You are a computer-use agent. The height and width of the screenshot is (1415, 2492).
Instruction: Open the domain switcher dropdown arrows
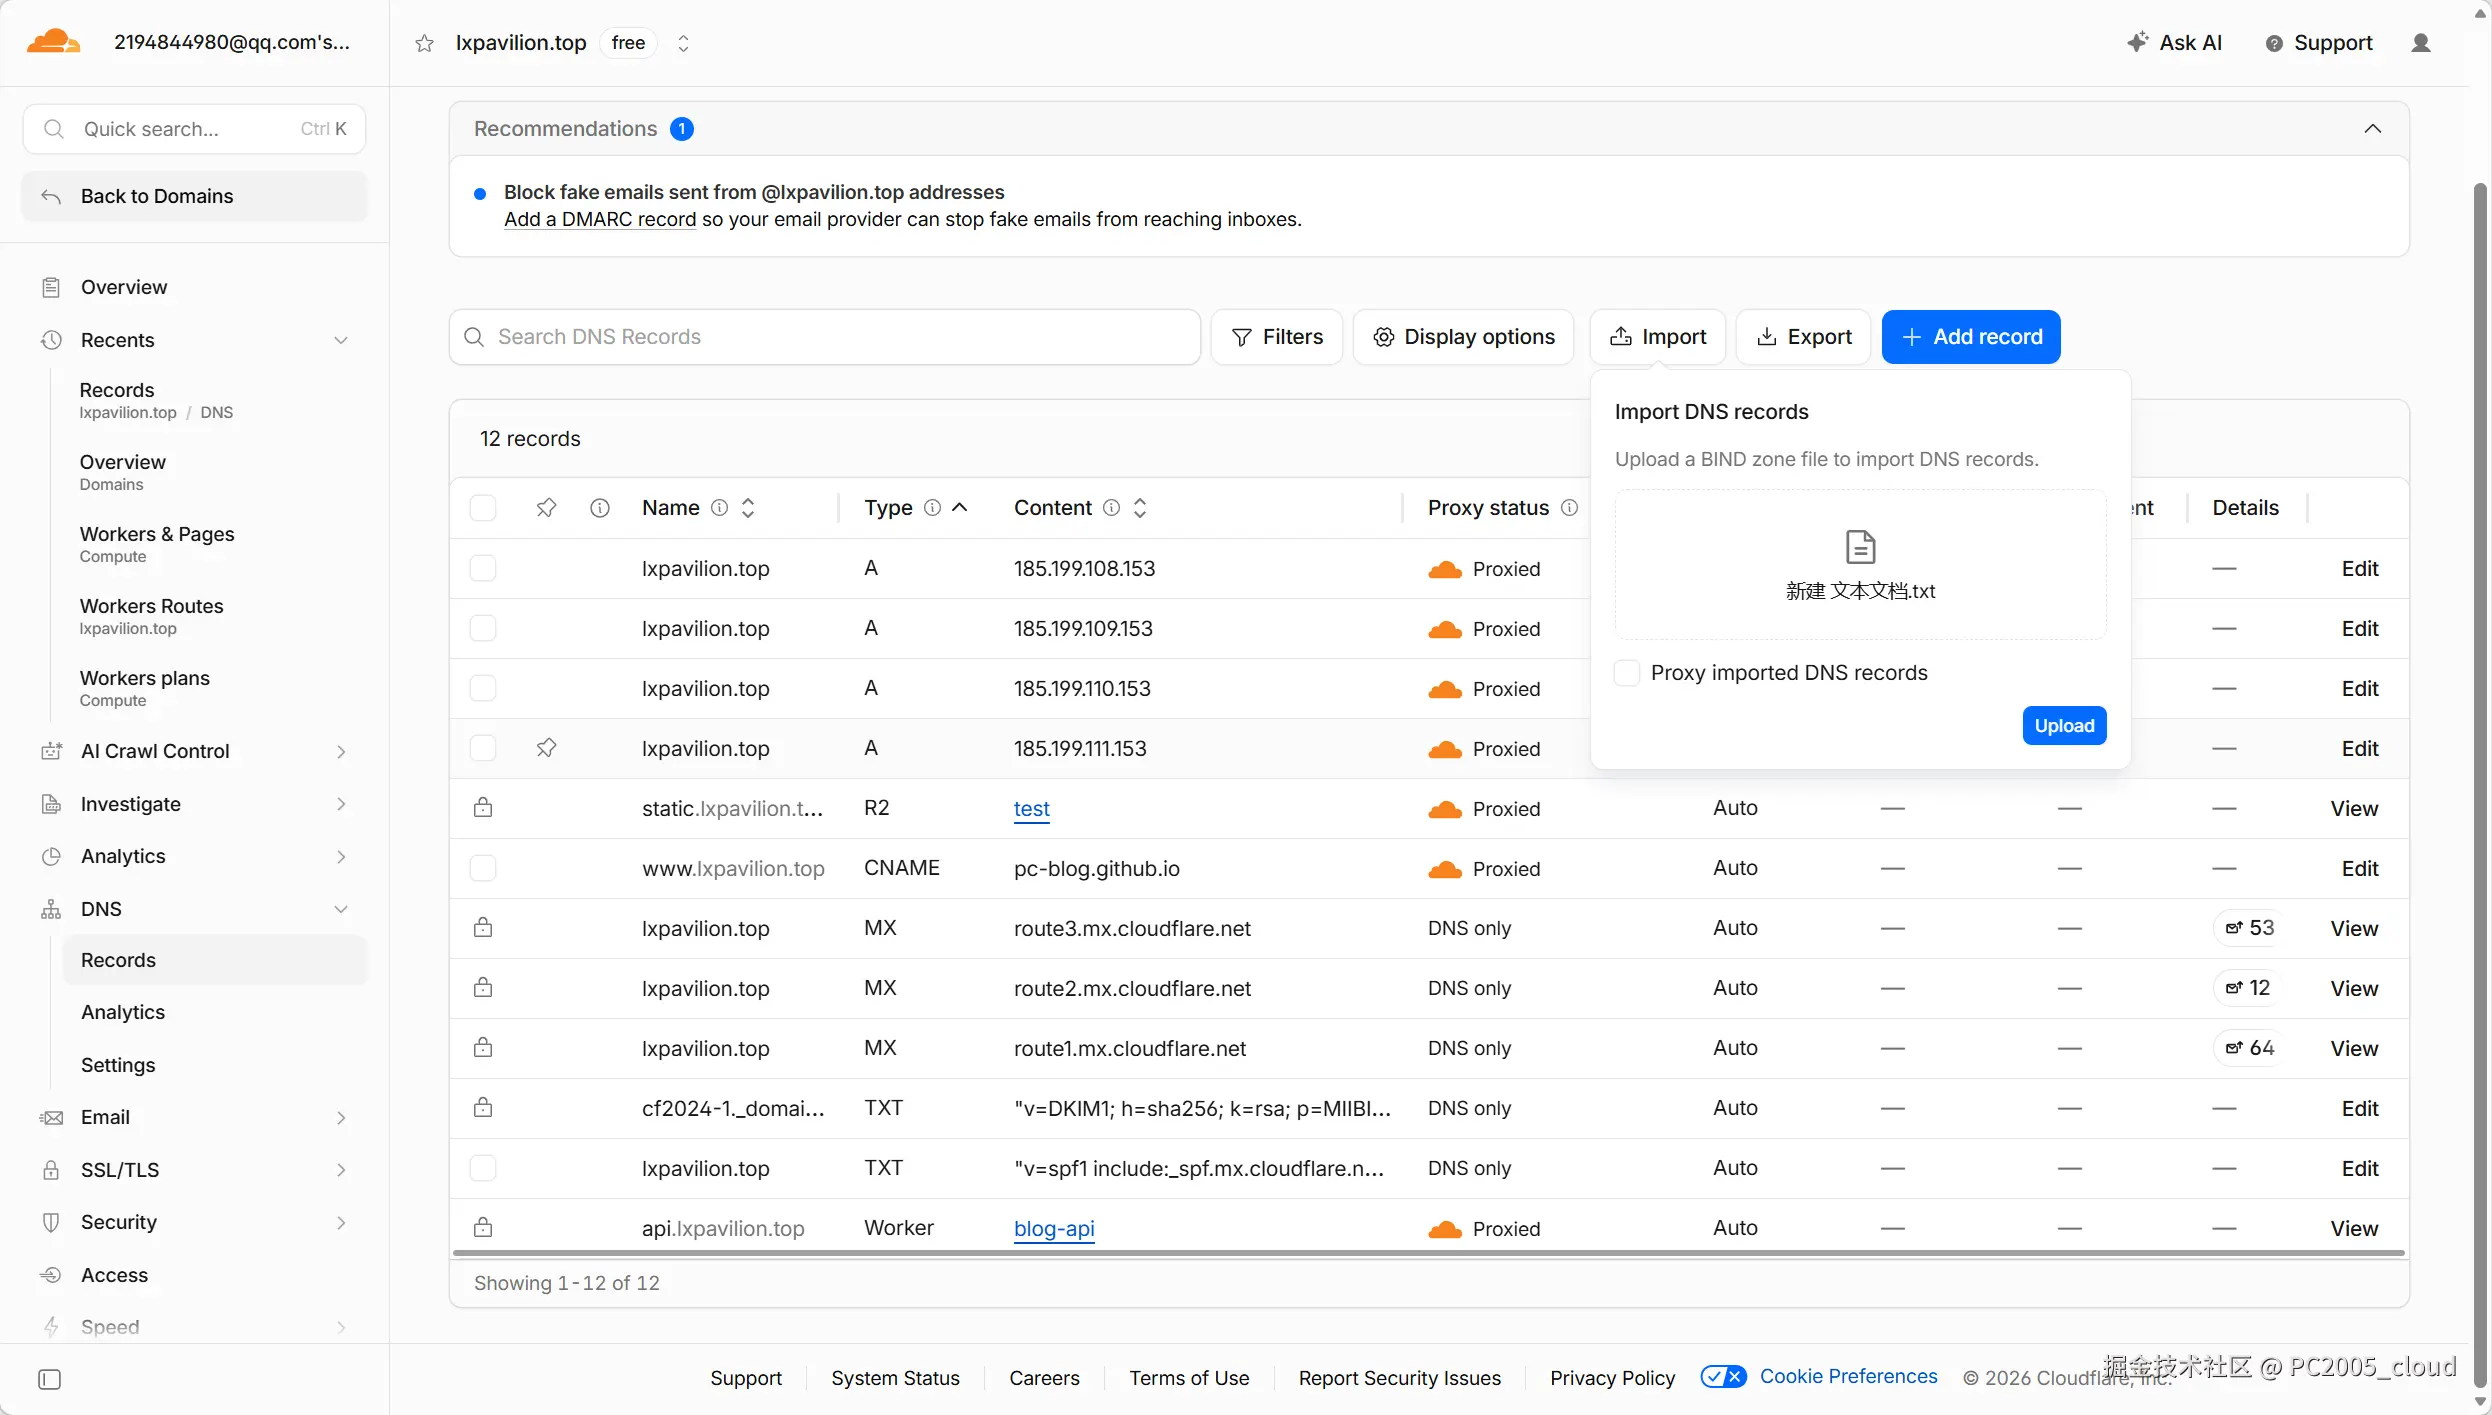pyautogui.click(x=683, y=43)
